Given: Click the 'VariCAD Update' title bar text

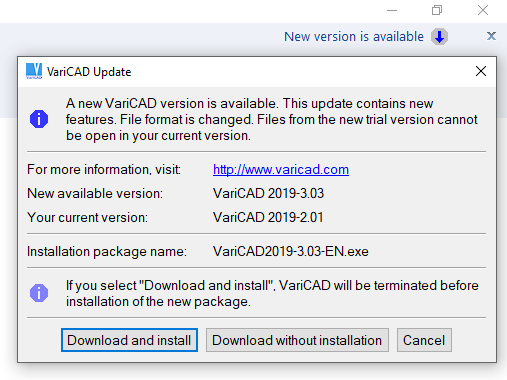Looking at the screenshot, I should [x=89, y=72].
